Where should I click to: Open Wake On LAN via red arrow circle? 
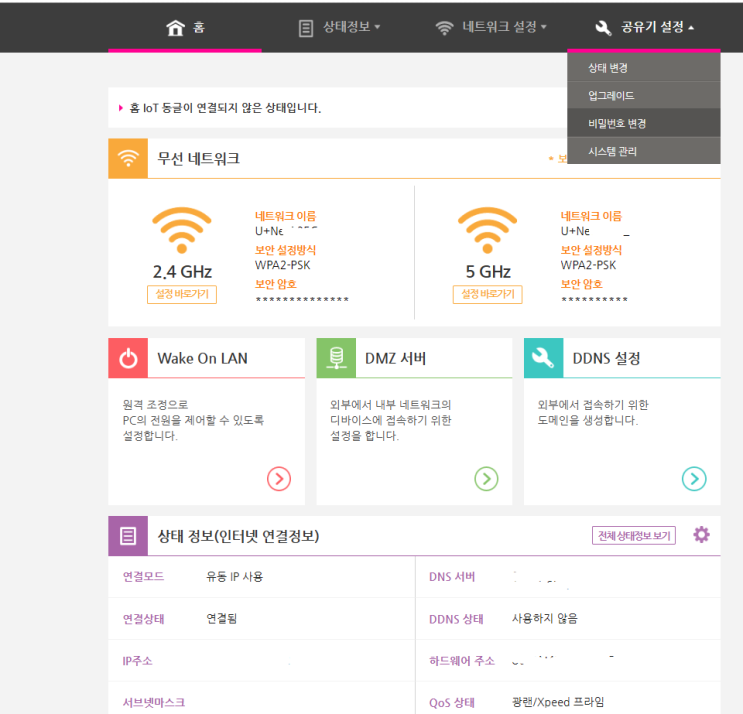(279, 479)
